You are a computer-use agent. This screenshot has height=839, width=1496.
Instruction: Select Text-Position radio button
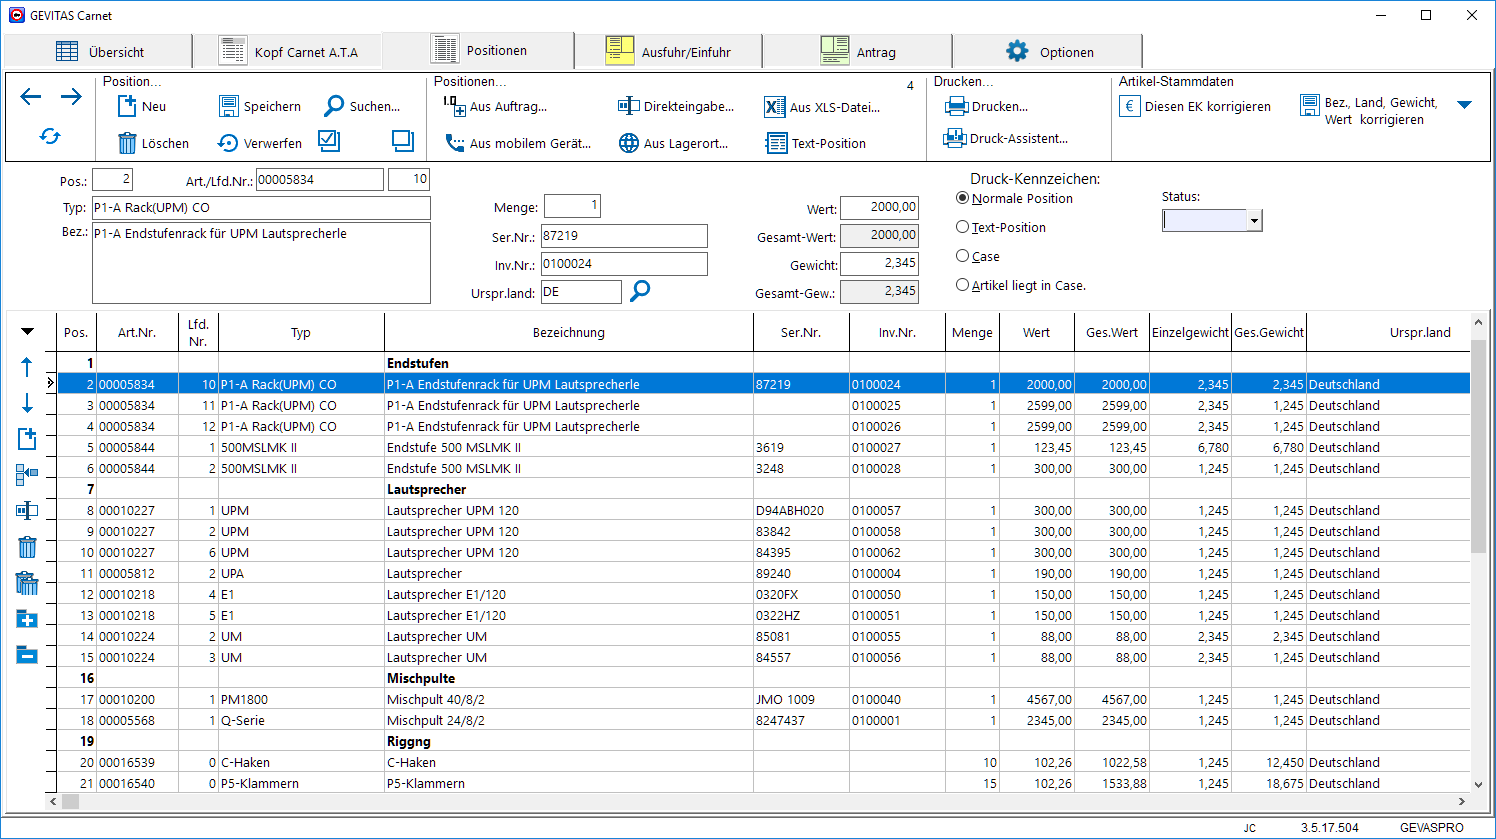coord(962,227)
